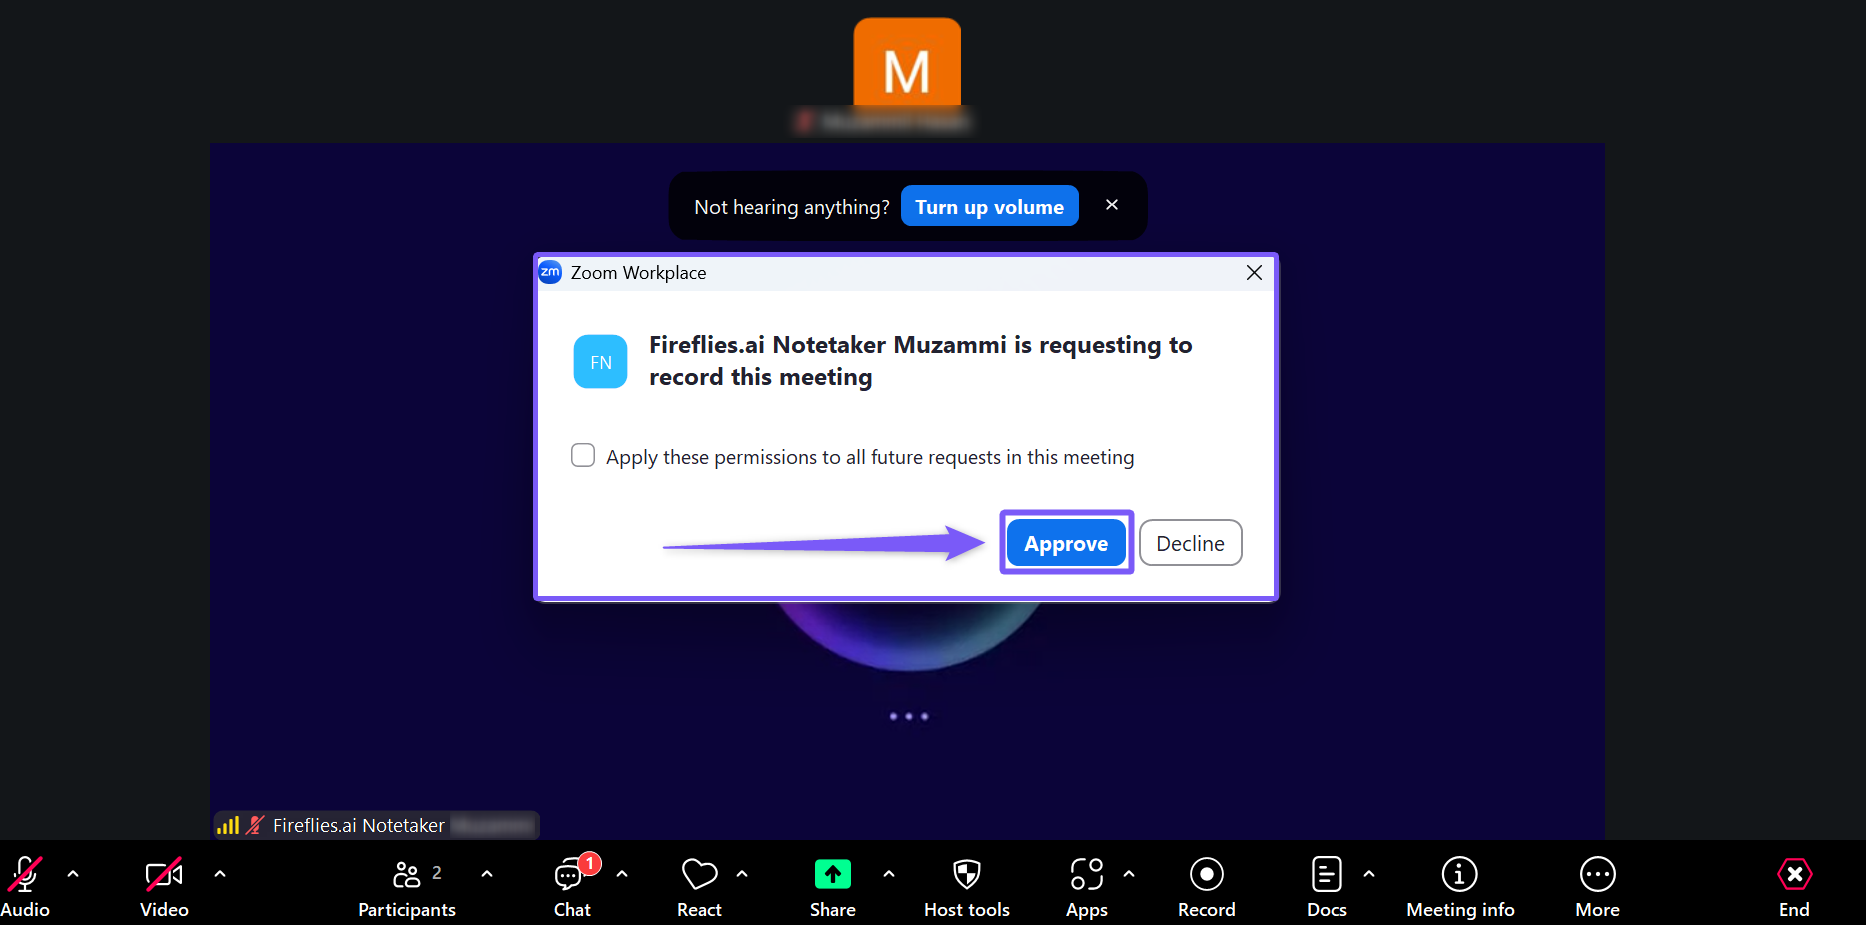Click the recording request heading text
Screen dimensions: 1866x925
pos(921,361)
